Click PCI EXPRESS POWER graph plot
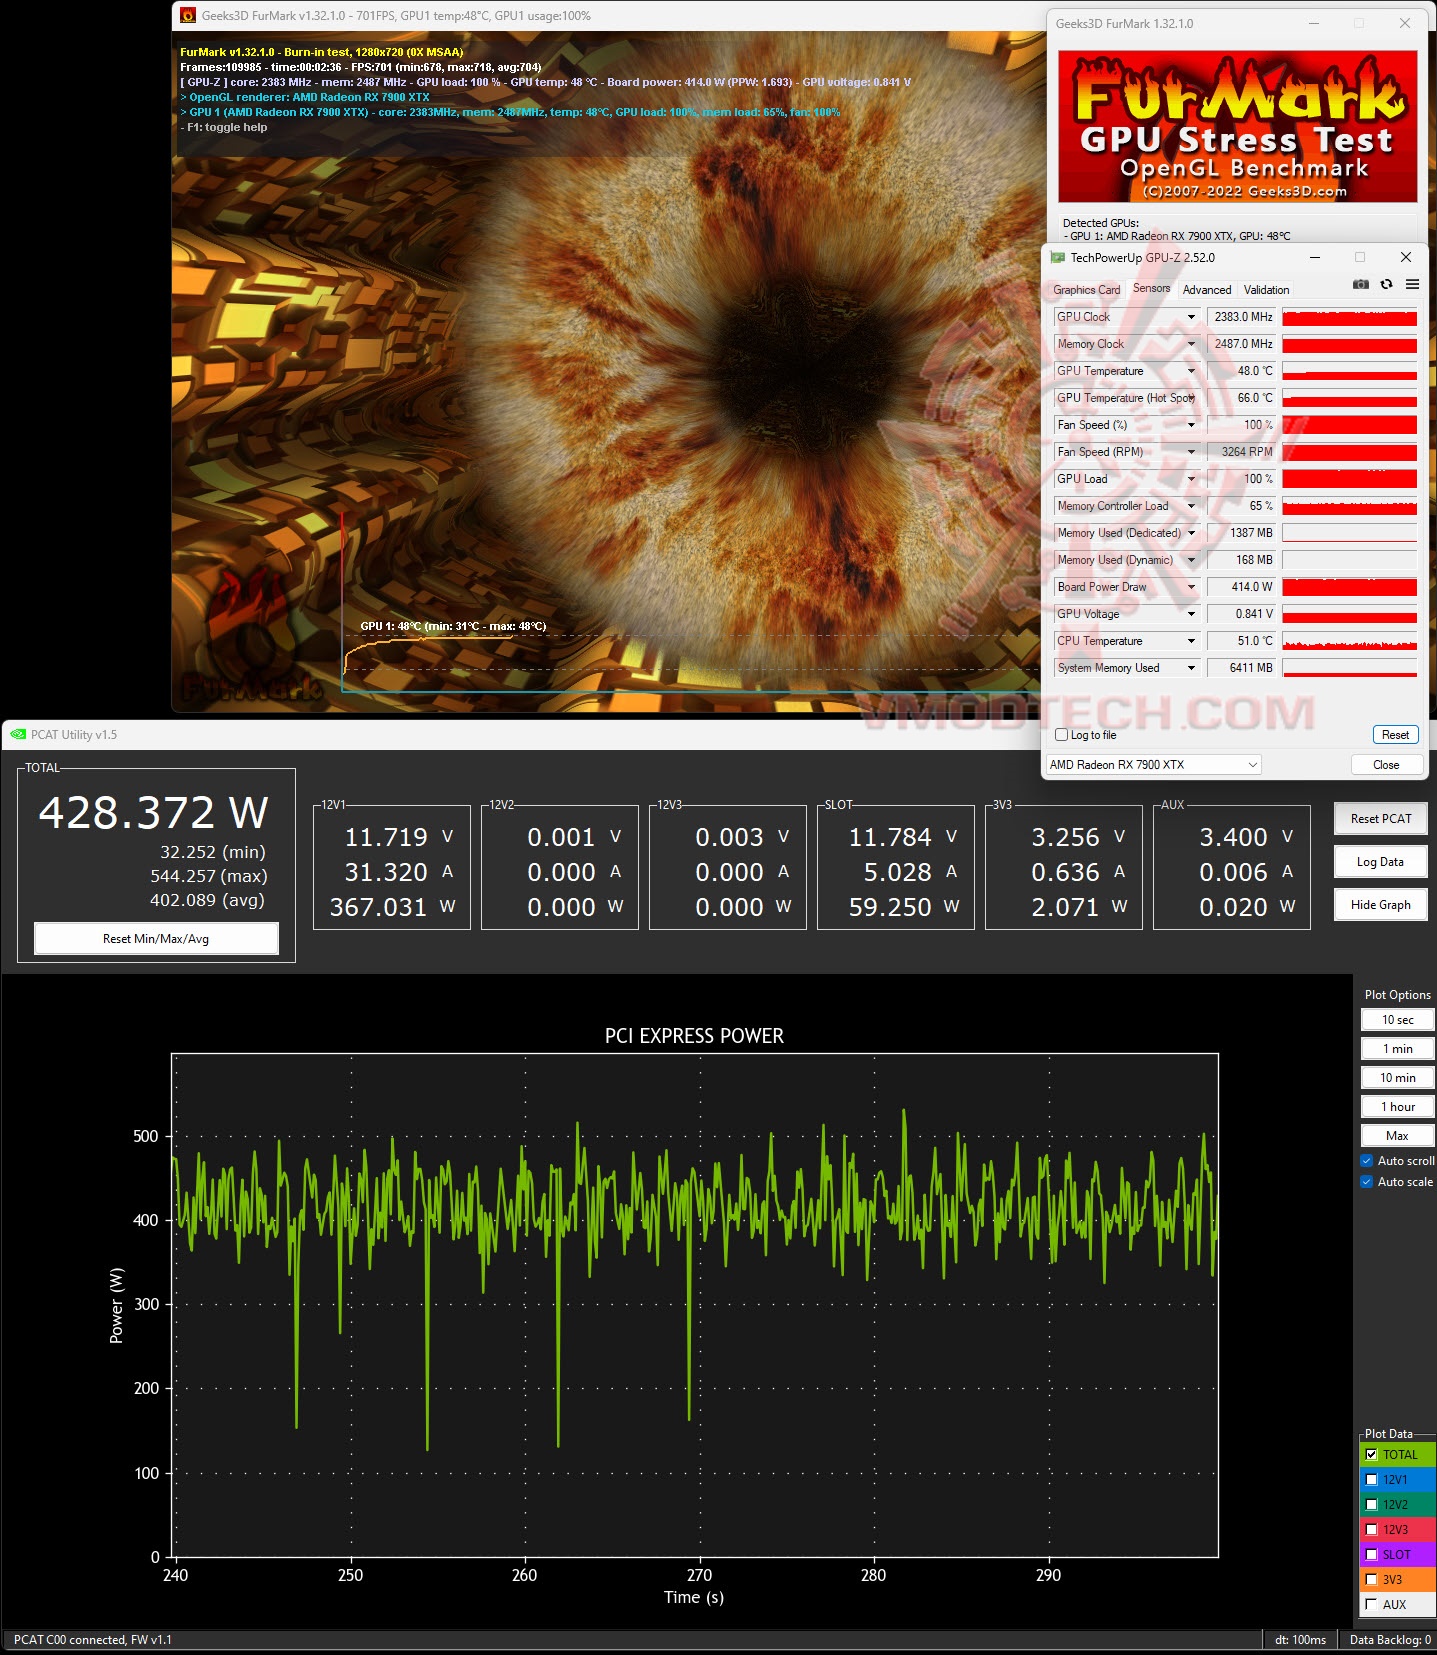 (695, 1305)
